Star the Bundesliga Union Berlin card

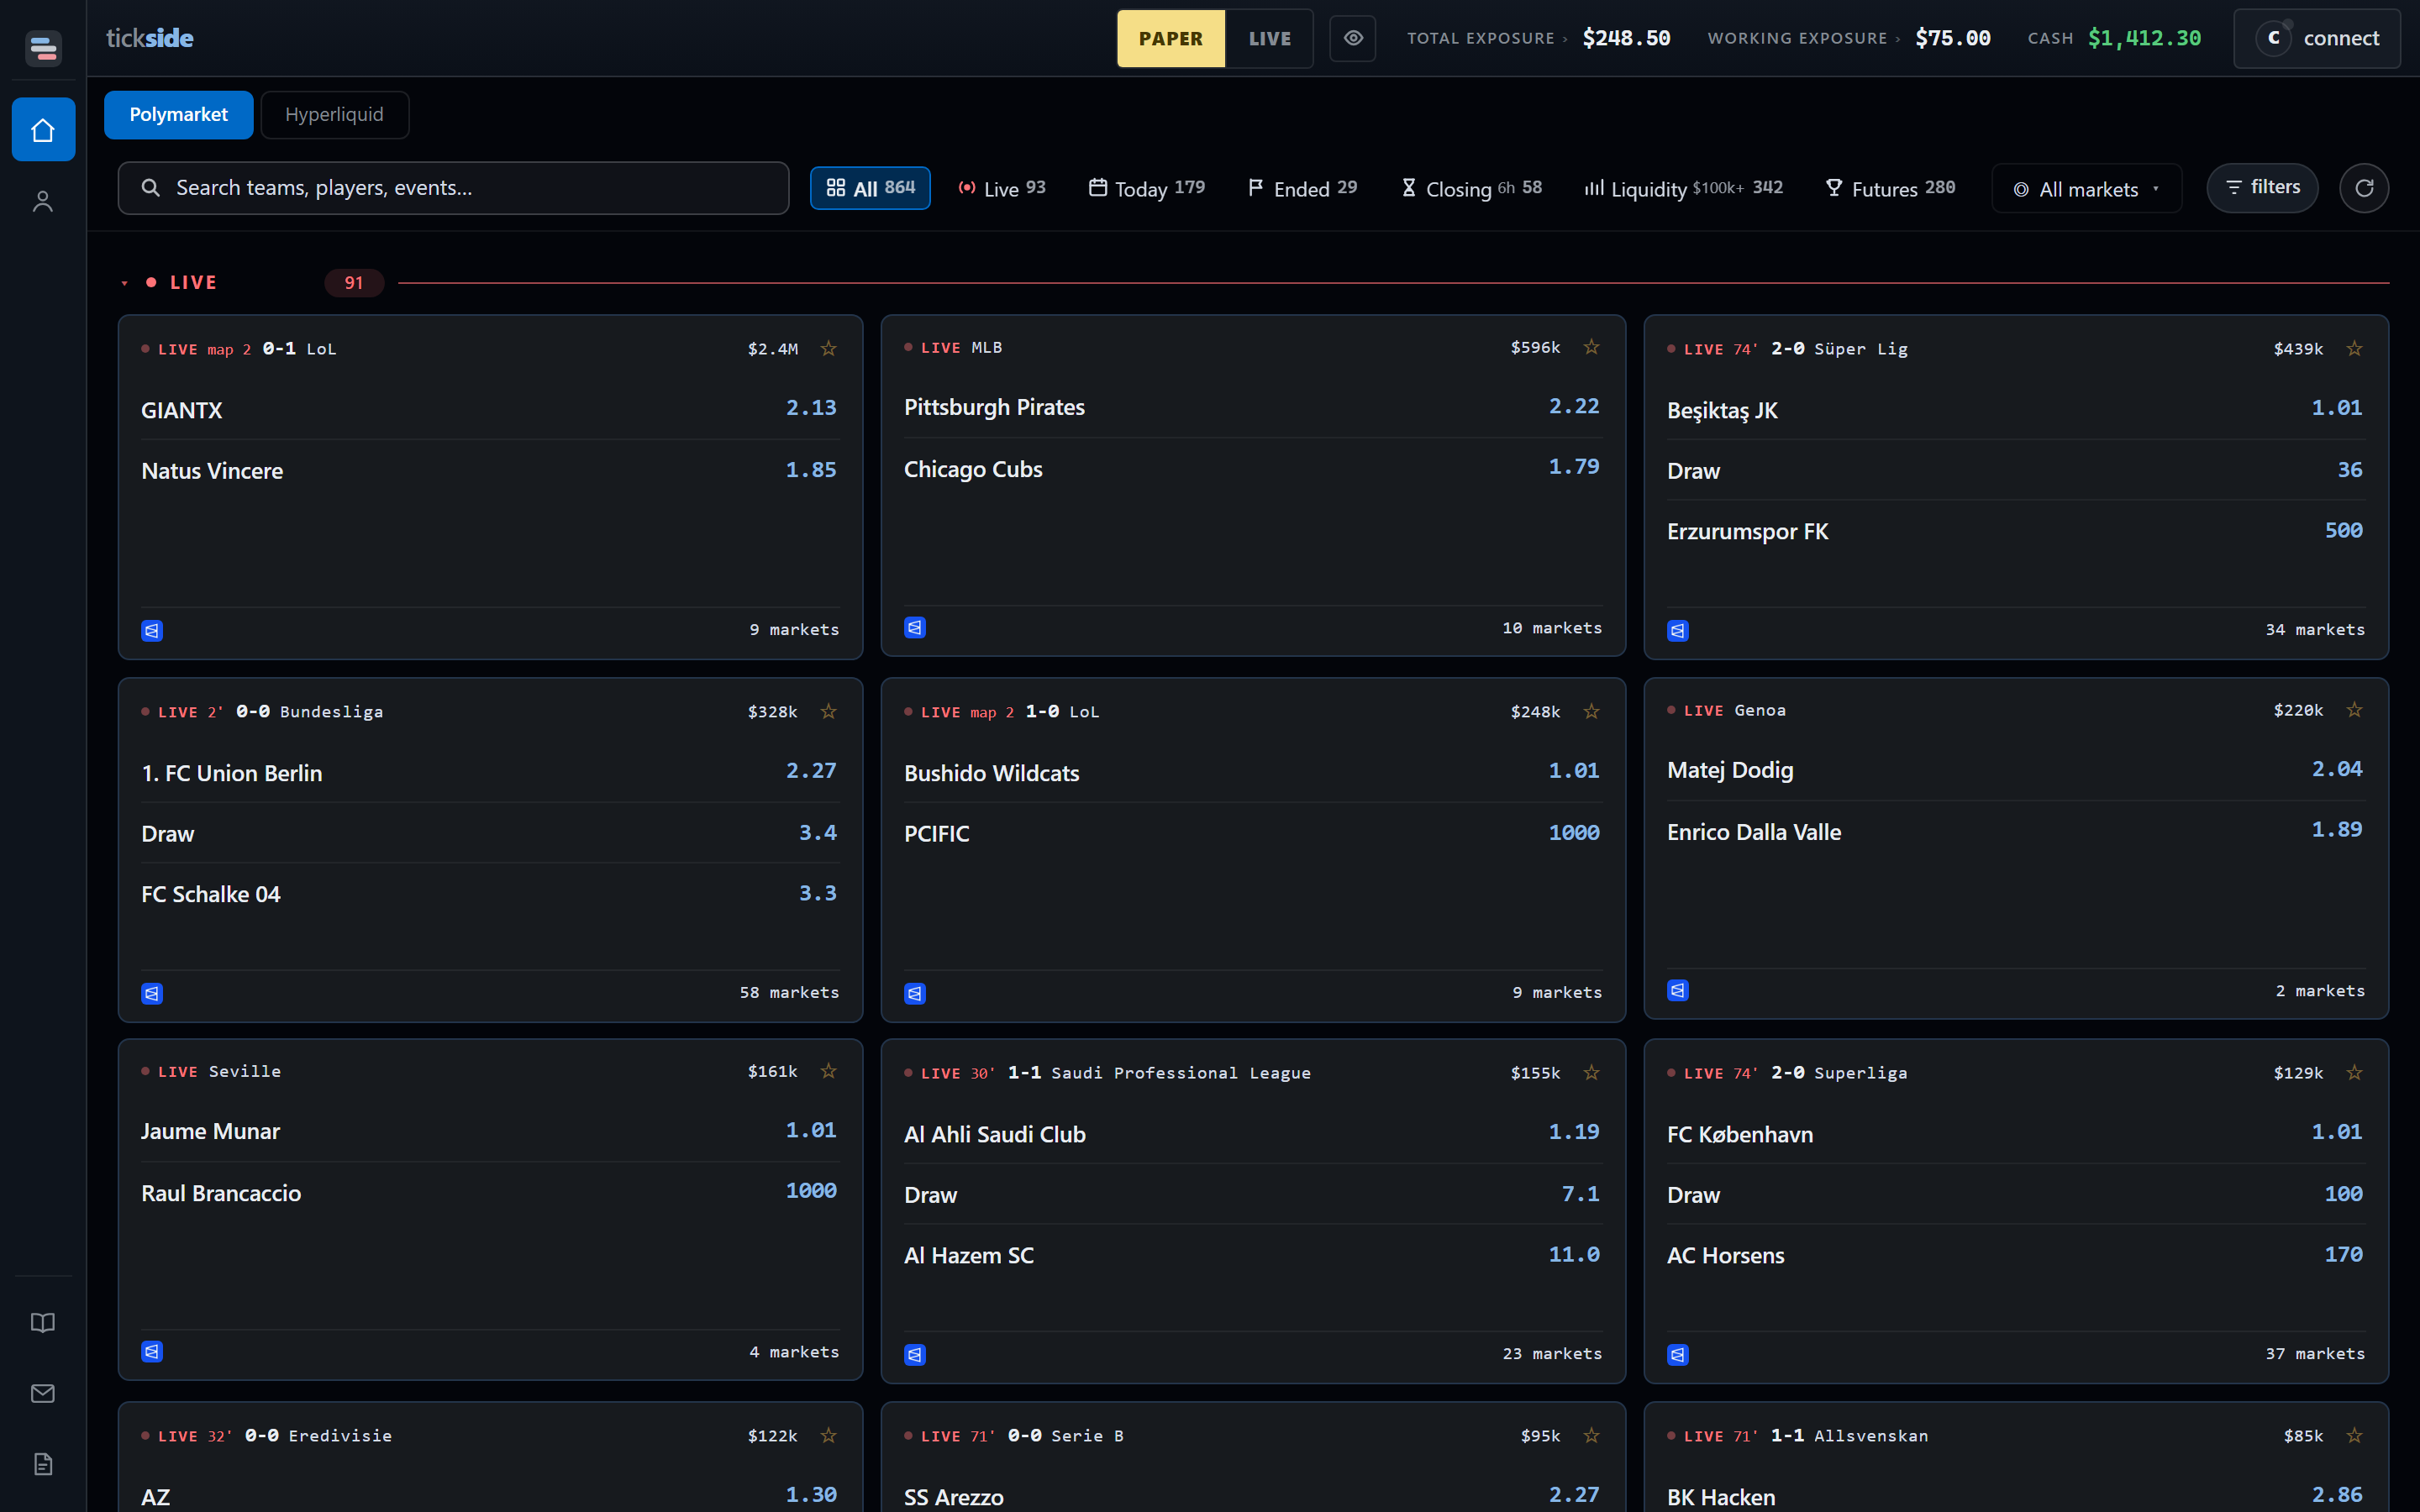pyautogui.click(x=829, y=711)
